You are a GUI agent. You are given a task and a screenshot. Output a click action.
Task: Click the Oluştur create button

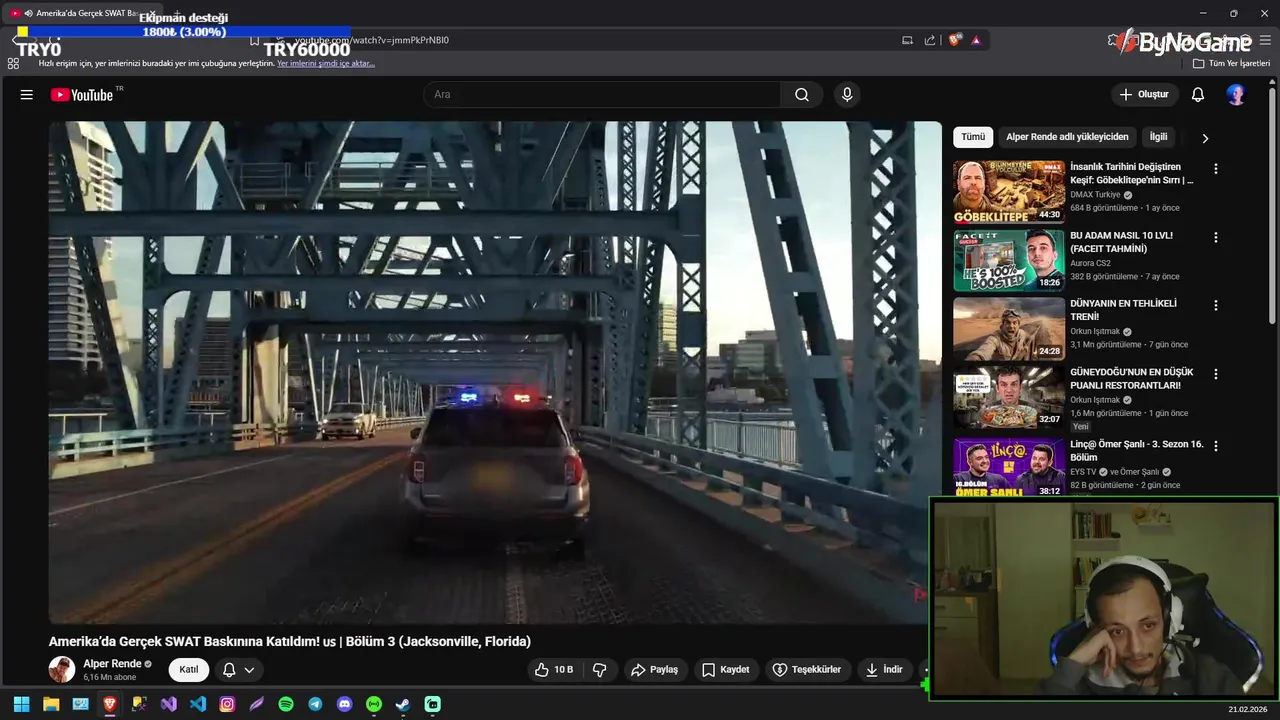[x=1144, y=95]
